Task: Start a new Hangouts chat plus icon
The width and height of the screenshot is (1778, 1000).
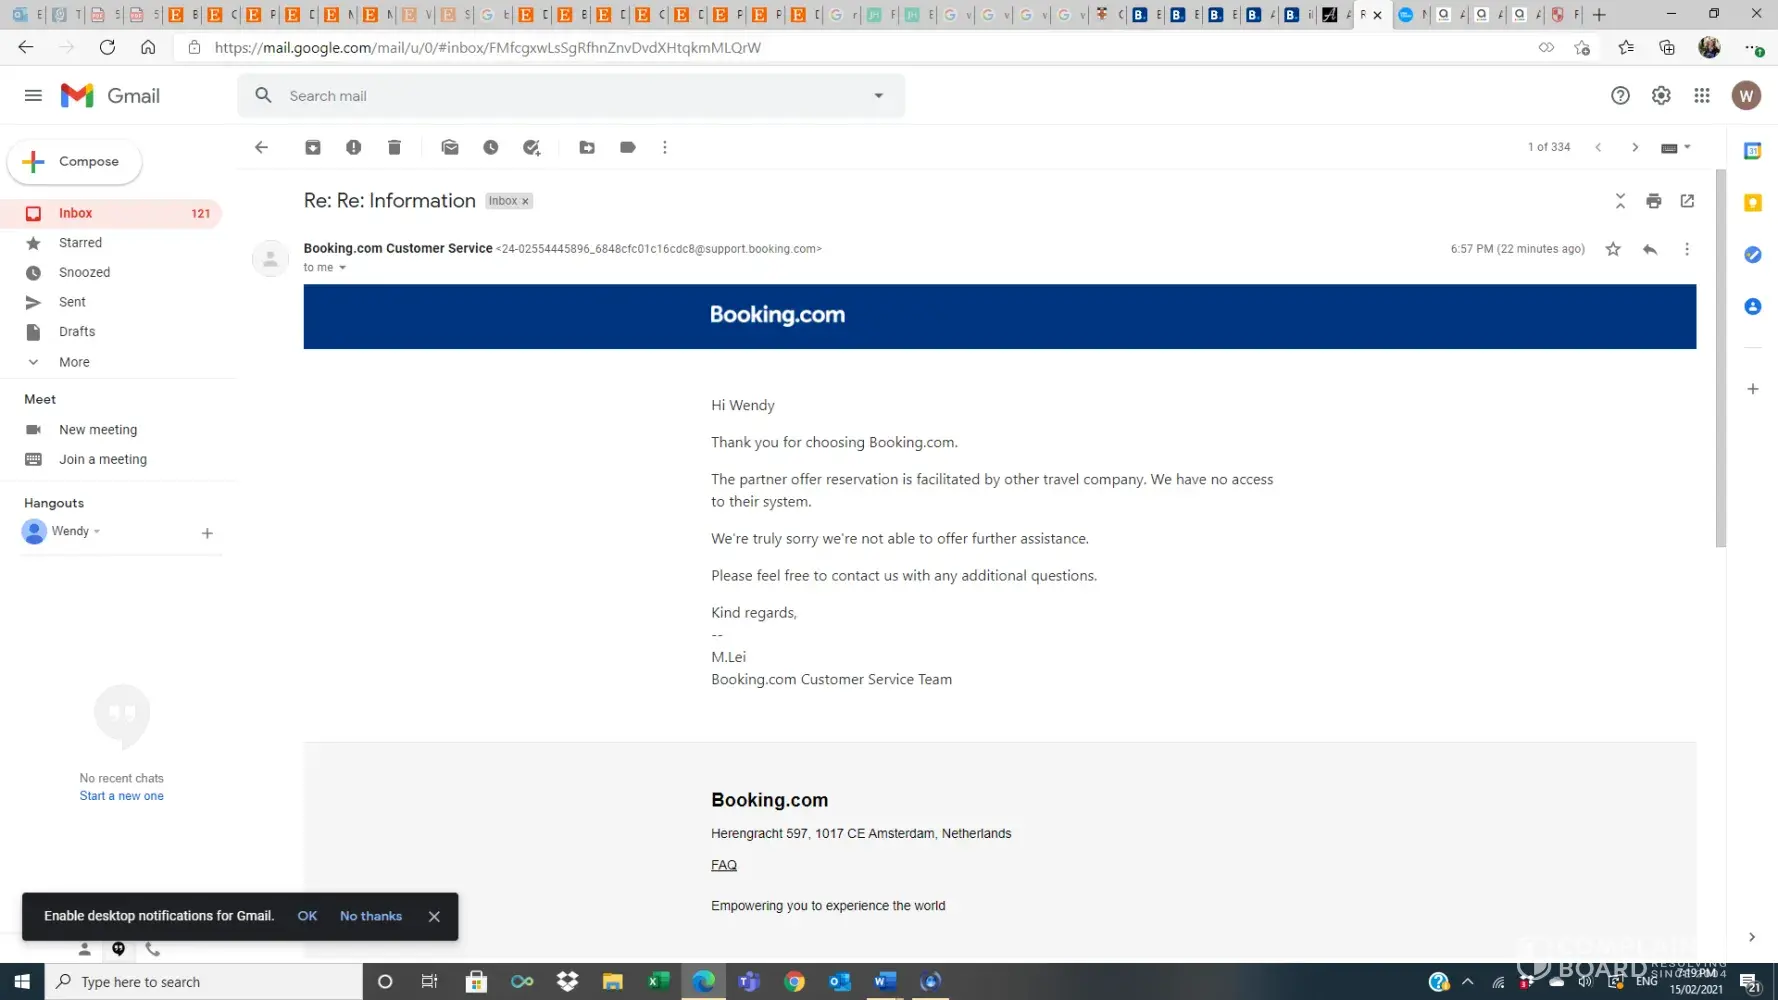Action: coord(207,534)
